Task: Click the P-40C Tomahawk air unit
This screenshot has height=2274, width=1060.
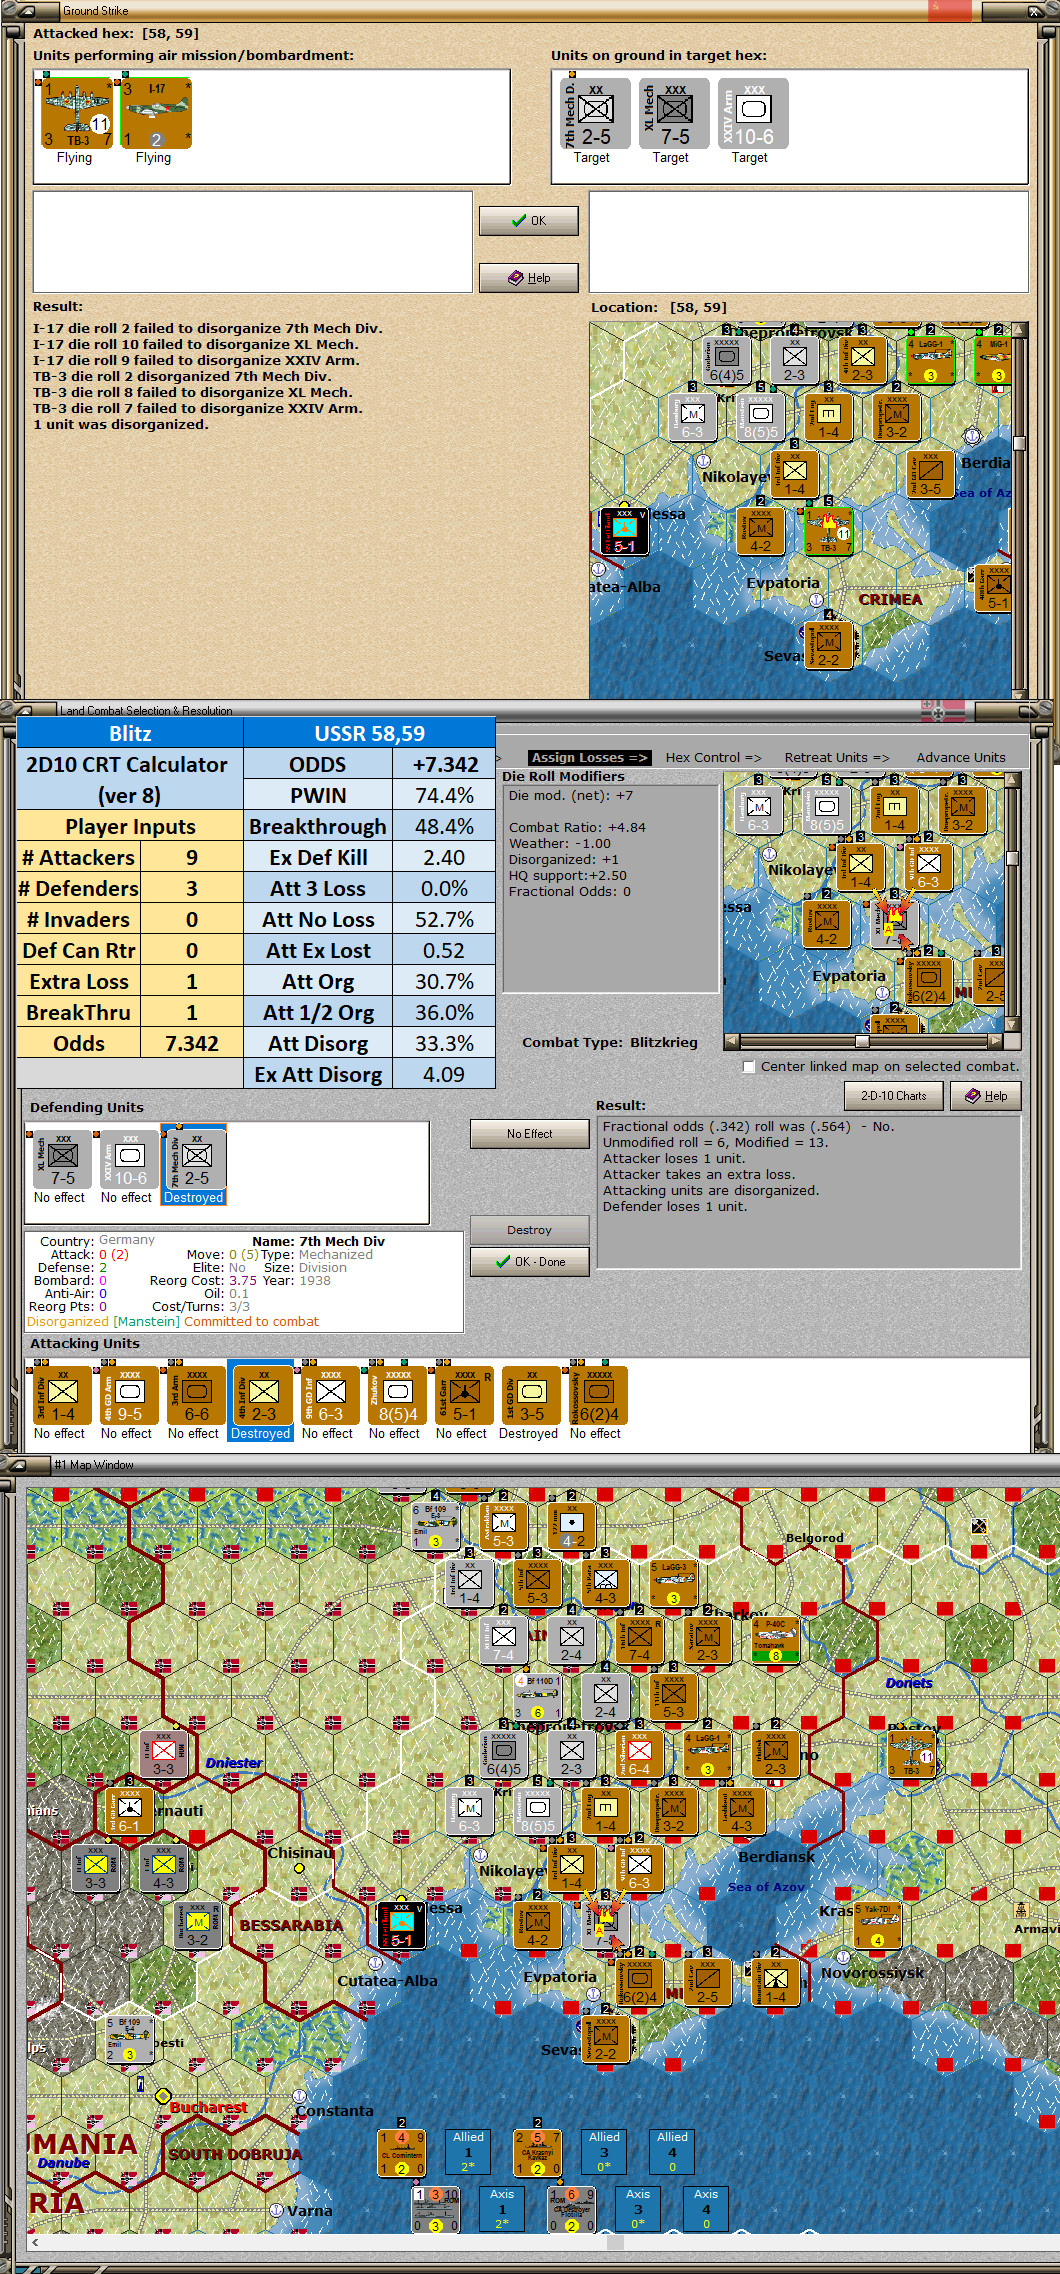Action: pos(776,1640)
